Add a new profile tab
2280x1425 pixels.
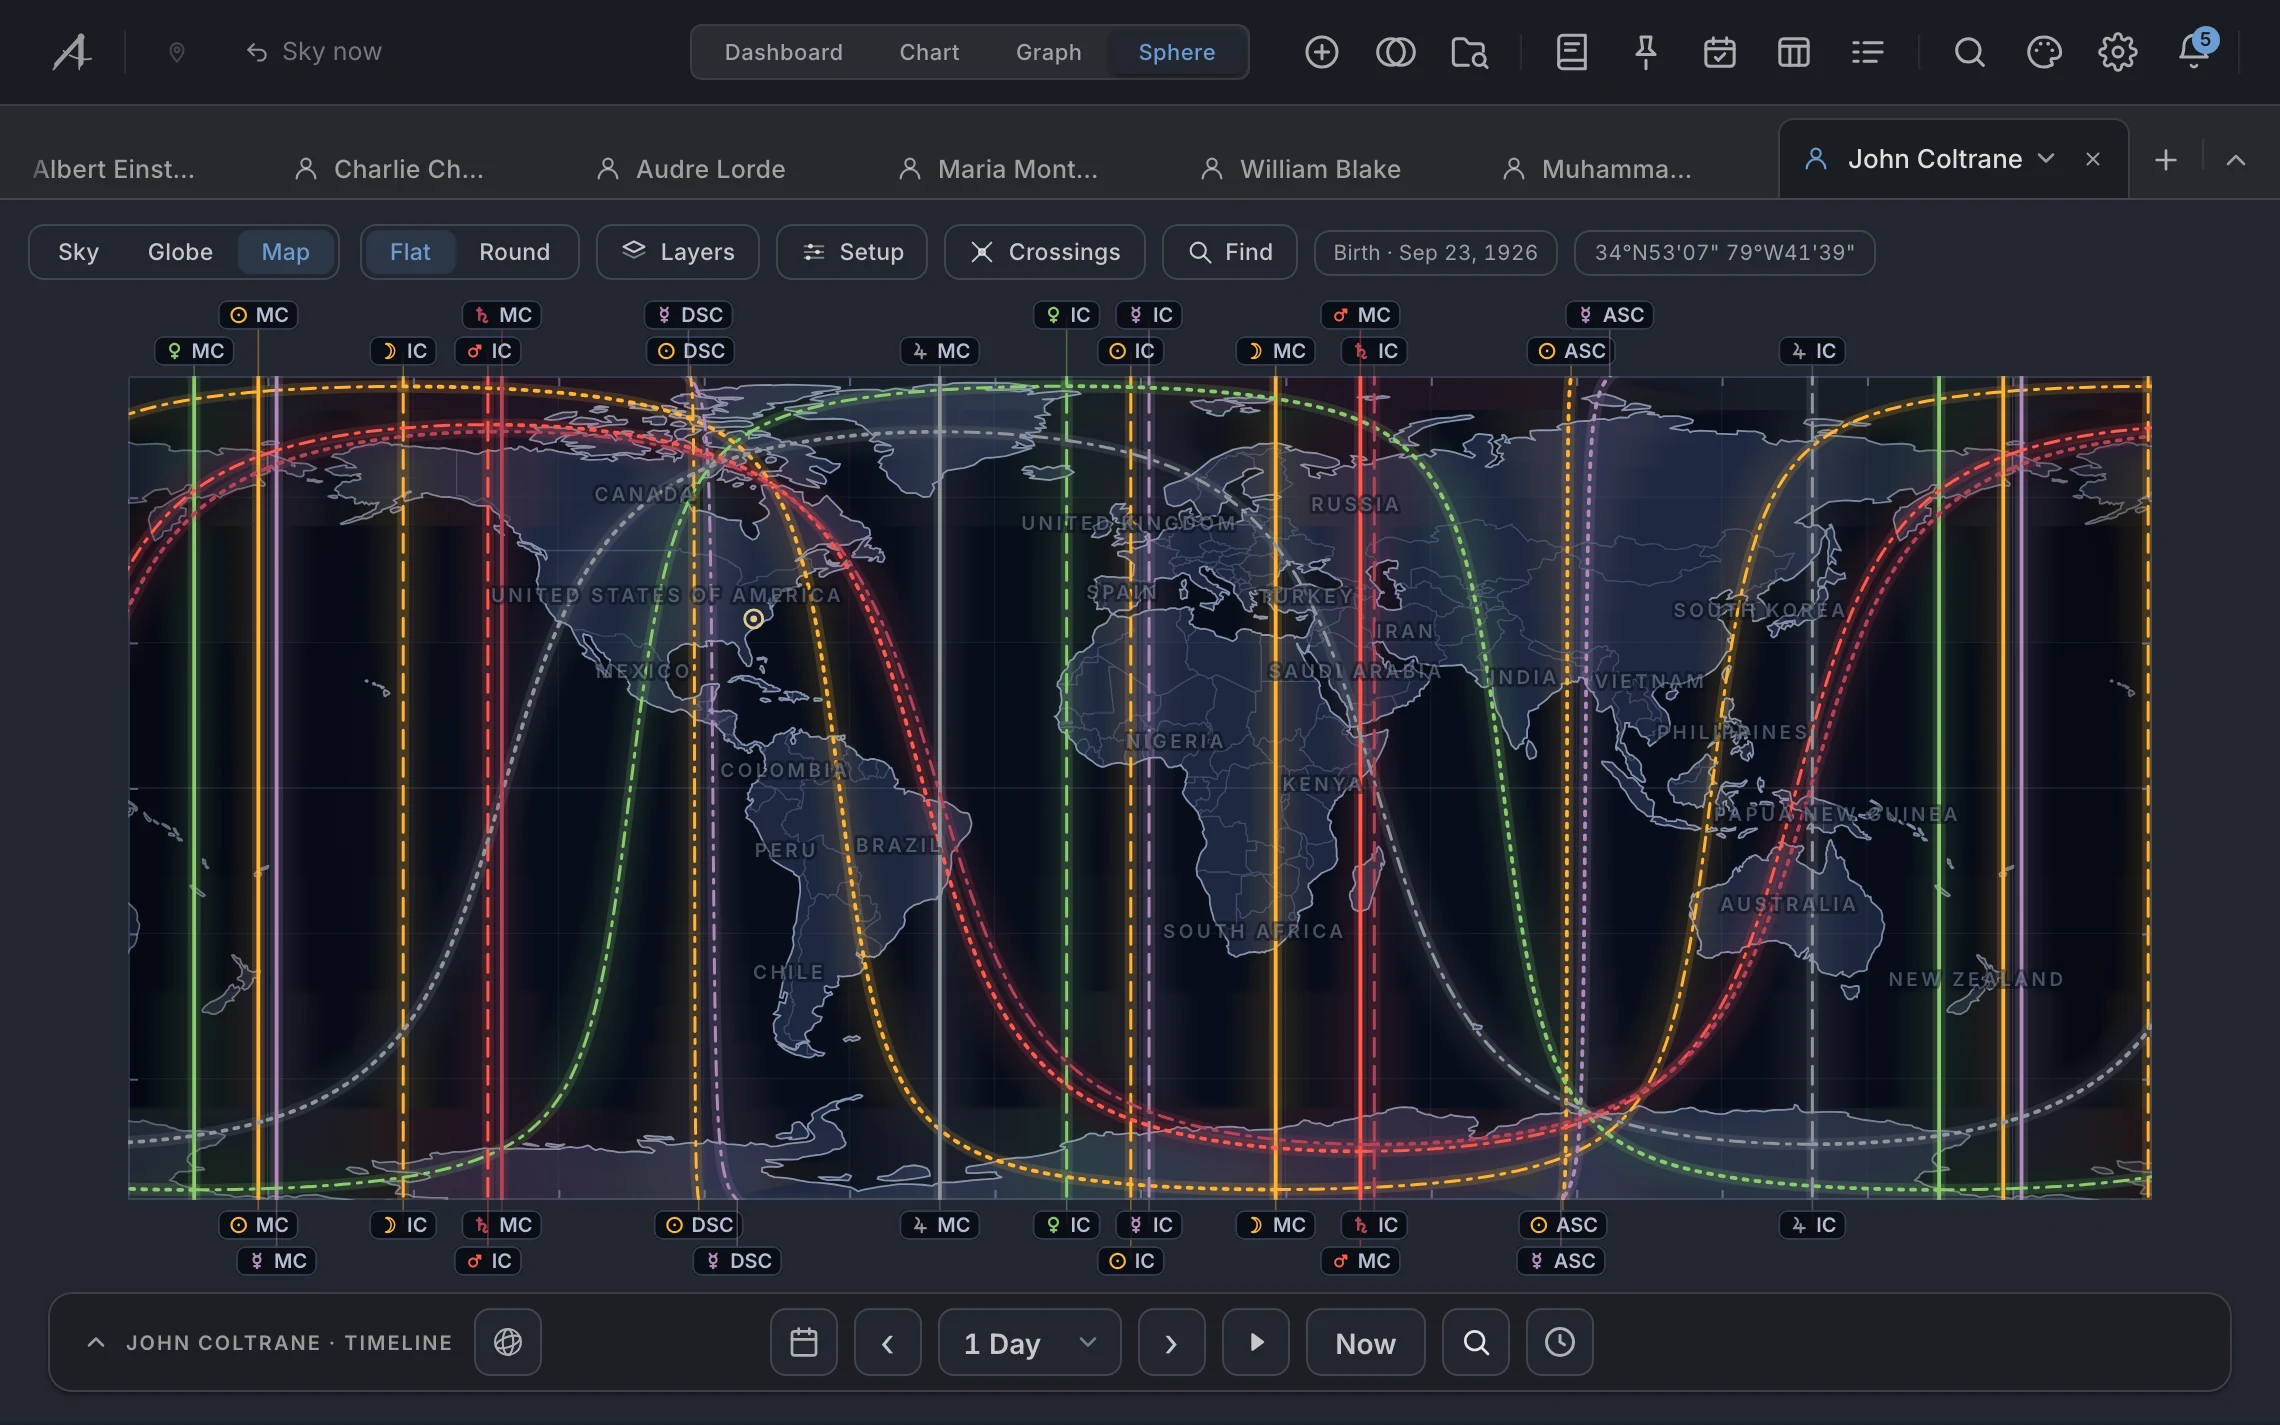(x=2166, y=160)
